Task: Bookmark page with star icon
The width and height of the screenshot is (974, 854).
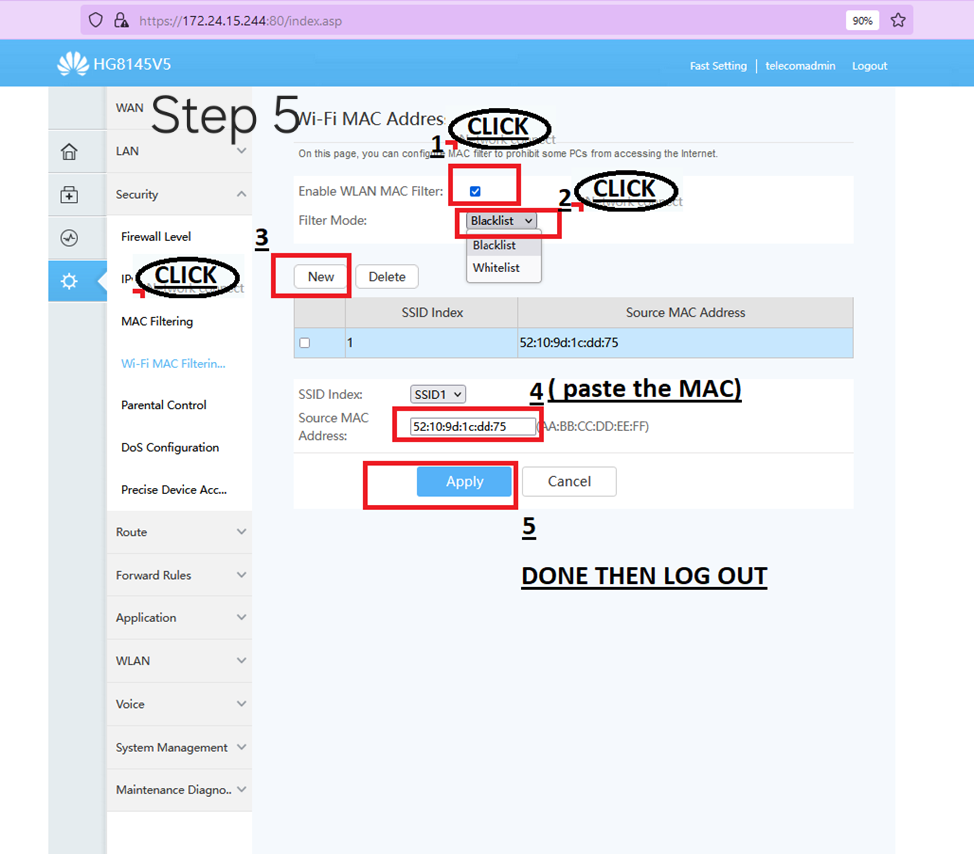Action: click(x=898, y=20)
